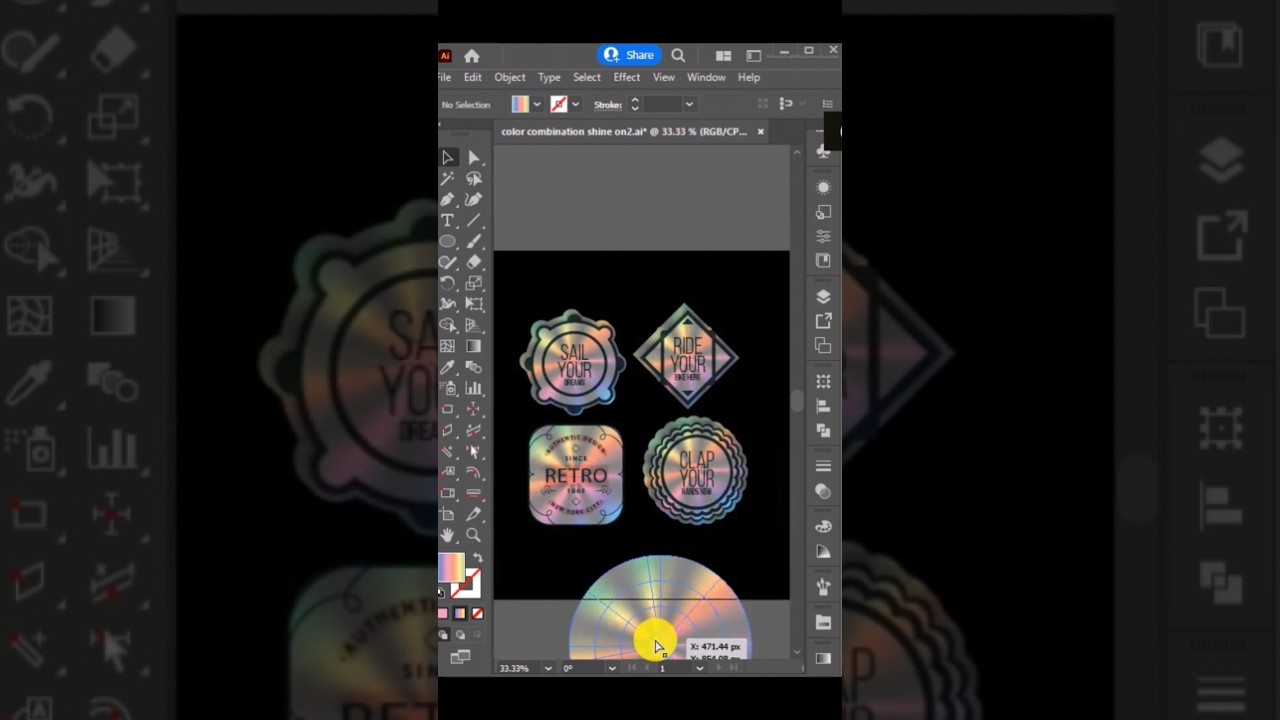Reset to default fill and stroke
The image size is (1280, 720).
point(441,592)
